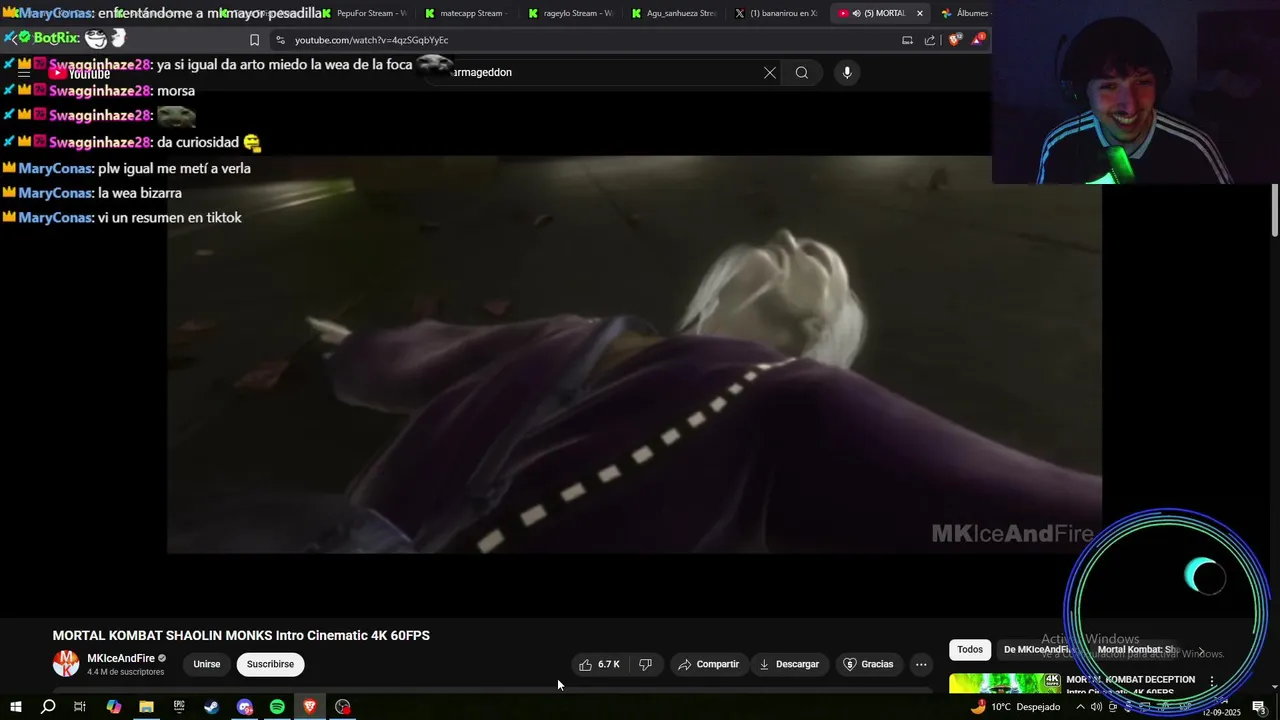Screen dimensions: 1280x720
Task: Close the MORTAL KOMBAT YouTube tab
Action: (920, 13)
